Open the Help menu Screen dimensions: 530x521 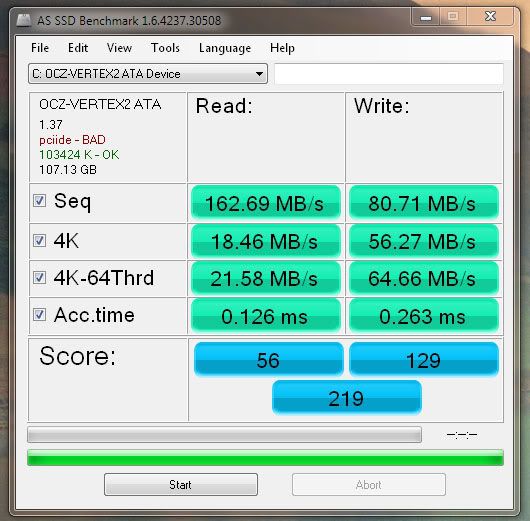pos(282,48)
